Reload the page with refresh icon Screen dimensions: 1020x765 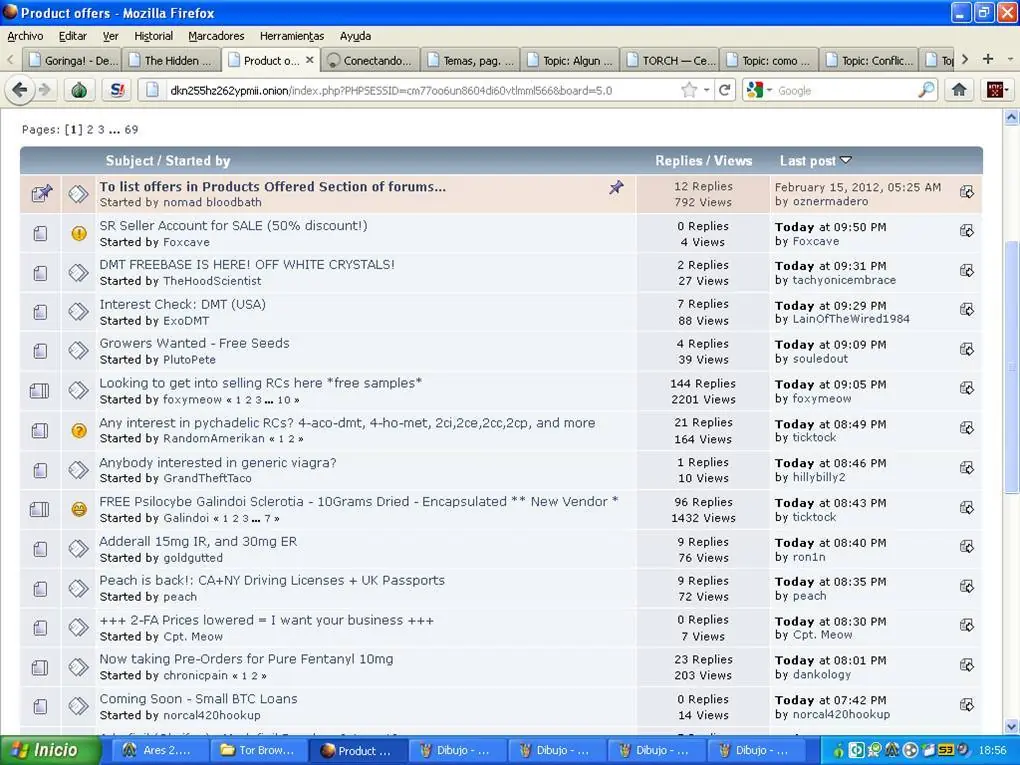[x=724, y=90]
